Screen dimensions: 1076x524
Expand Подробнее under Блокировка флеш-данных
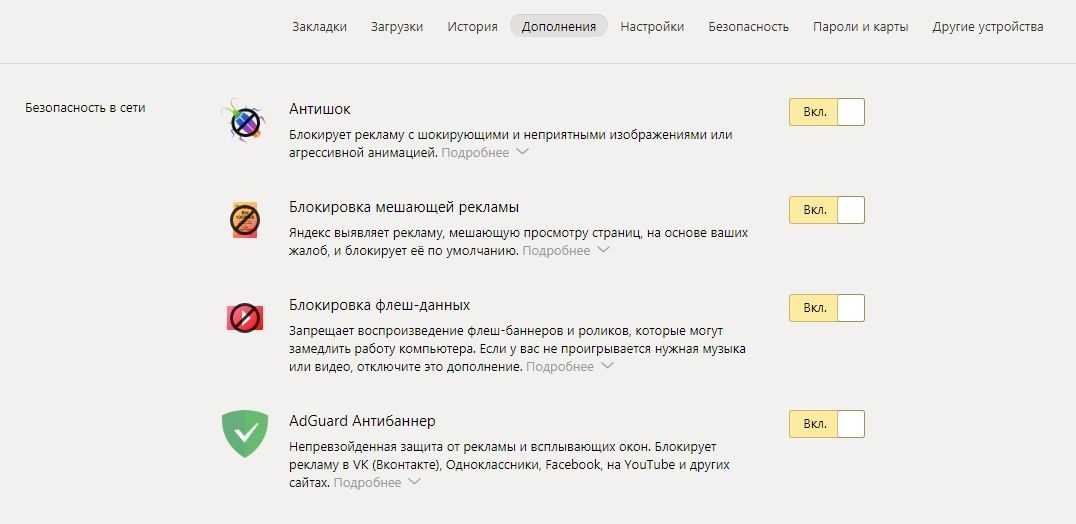click(x=570, y=367)
